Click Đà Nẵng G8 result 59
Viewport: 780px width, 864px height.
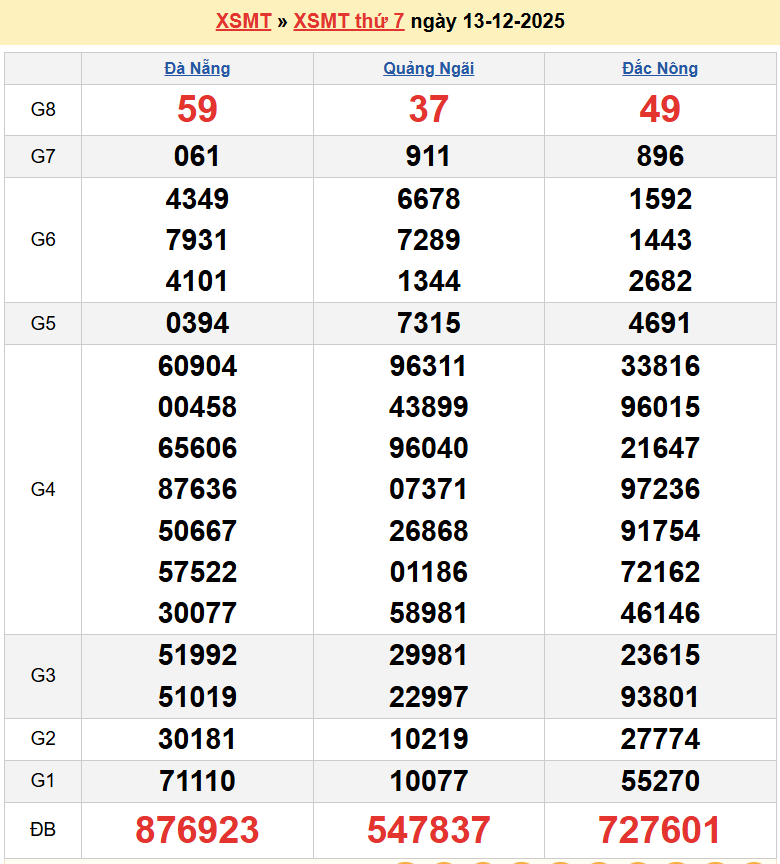coord(197,109)
